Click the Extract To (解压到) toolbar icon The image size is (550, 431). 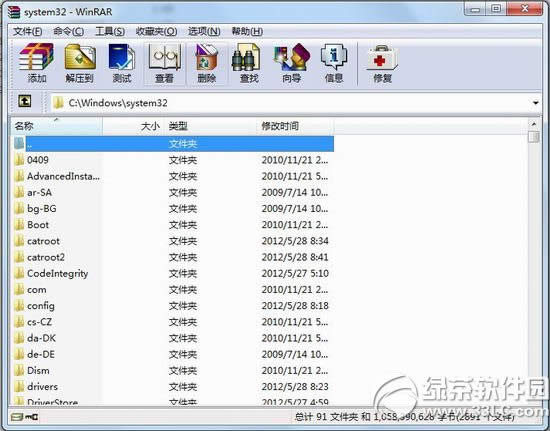[x=80, y=57]
